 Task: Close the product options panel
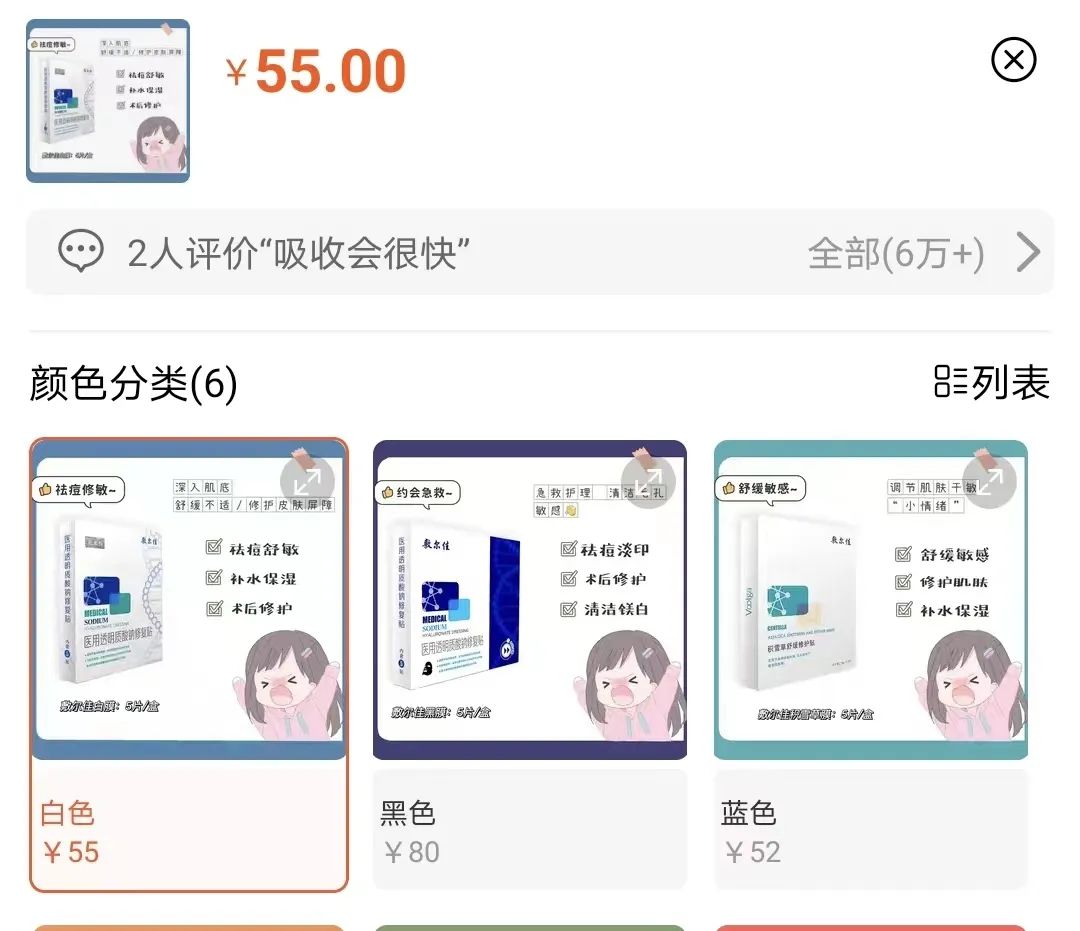1013,60
